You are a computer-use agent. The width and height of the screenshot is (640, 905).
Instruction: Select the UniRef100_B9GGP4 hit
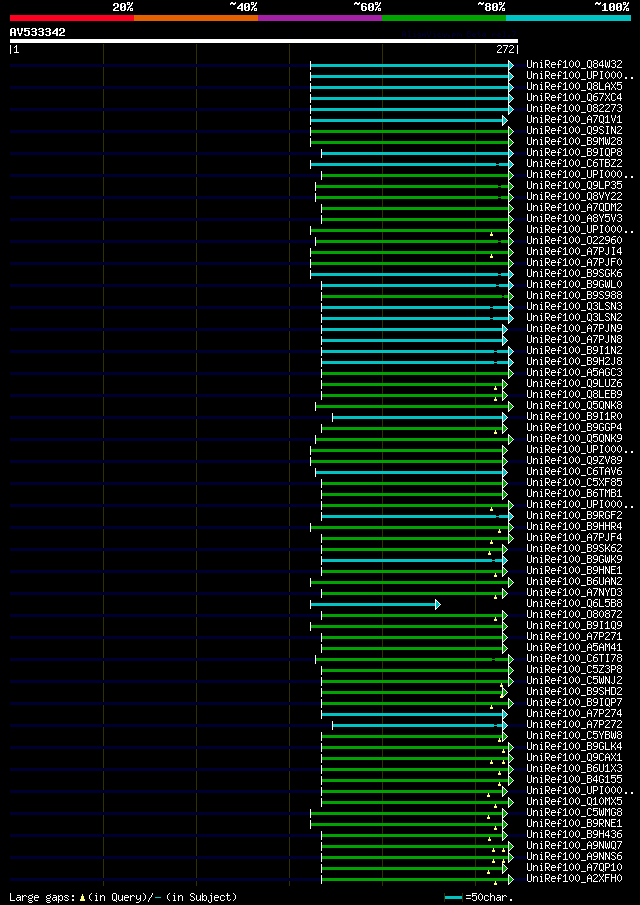[574, 428]
